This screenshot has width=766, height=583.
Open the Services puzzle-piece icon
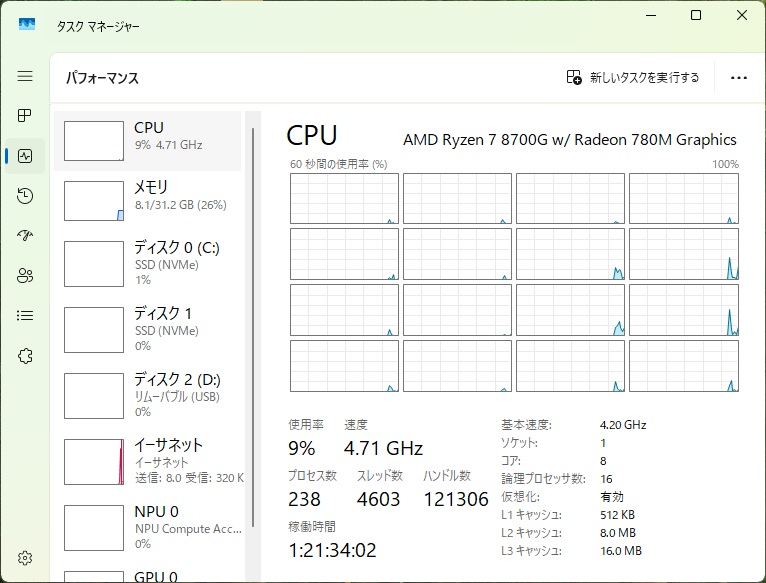click(x=25, y=356)
